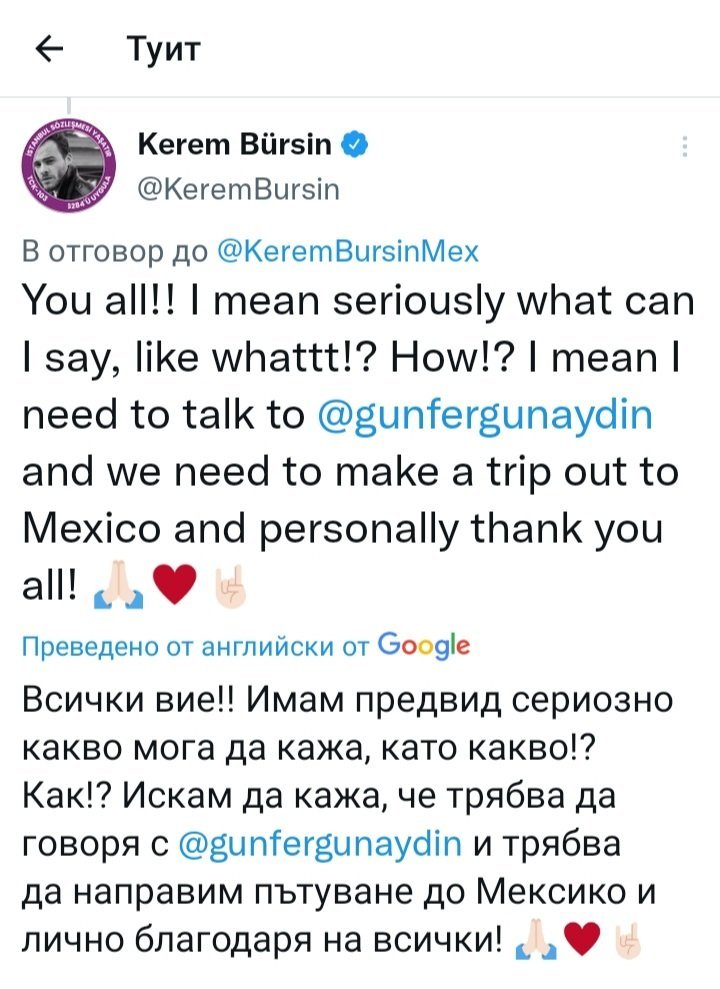720x989 pixels.
Task: Open the @KeremBursinMex reply-to link
Action: pyautogui.click(x=349, y=251)
